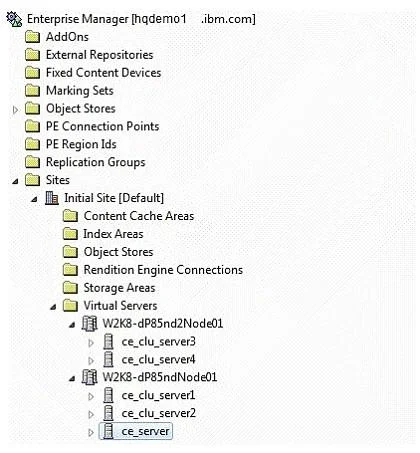This screenshot has width=420, height=453.
Task: Expand the ce_clu_server4 node
Action: tap(91, 360)
